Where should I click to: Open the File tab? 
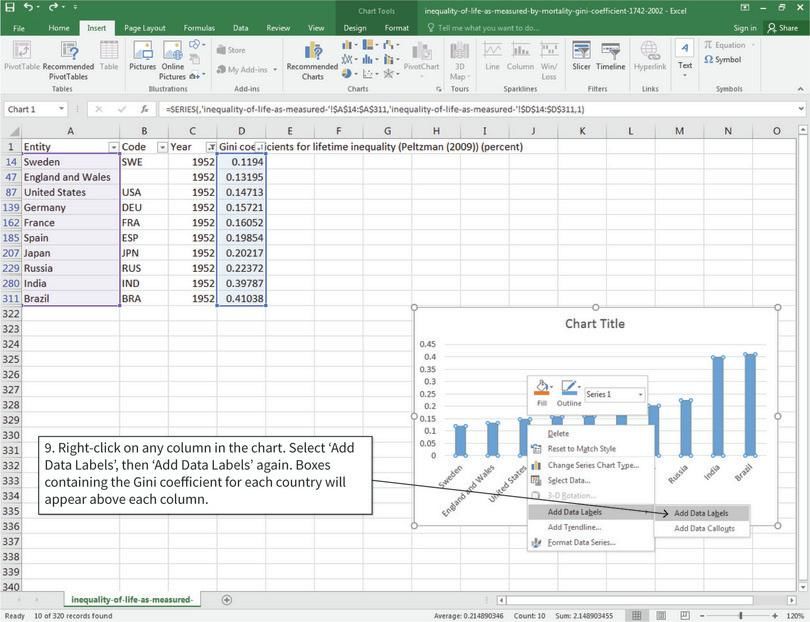(x=19, y=28)
